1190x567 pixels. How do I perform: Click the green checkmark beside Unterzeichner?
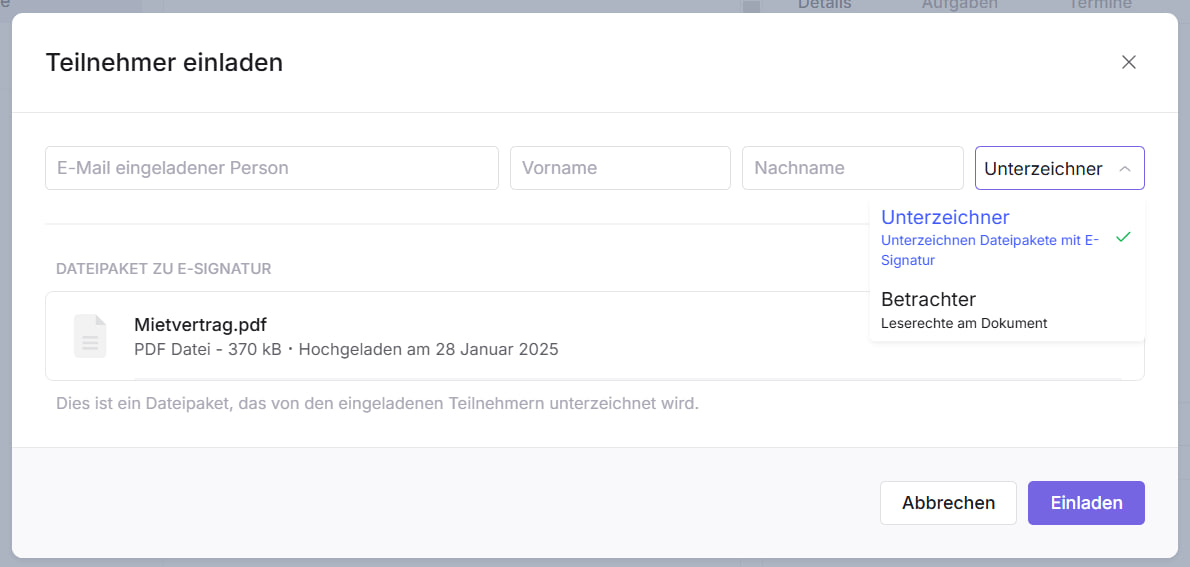pos(1123,237)
